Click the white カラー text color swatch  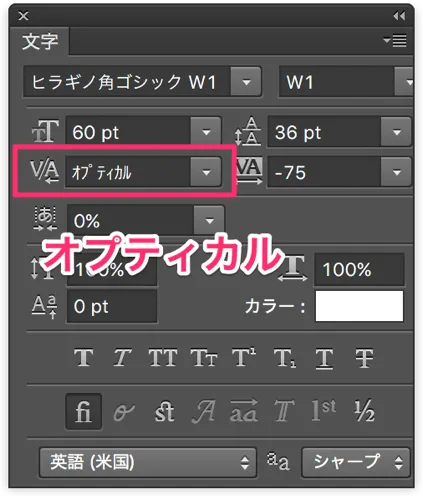tap(359, 306)
